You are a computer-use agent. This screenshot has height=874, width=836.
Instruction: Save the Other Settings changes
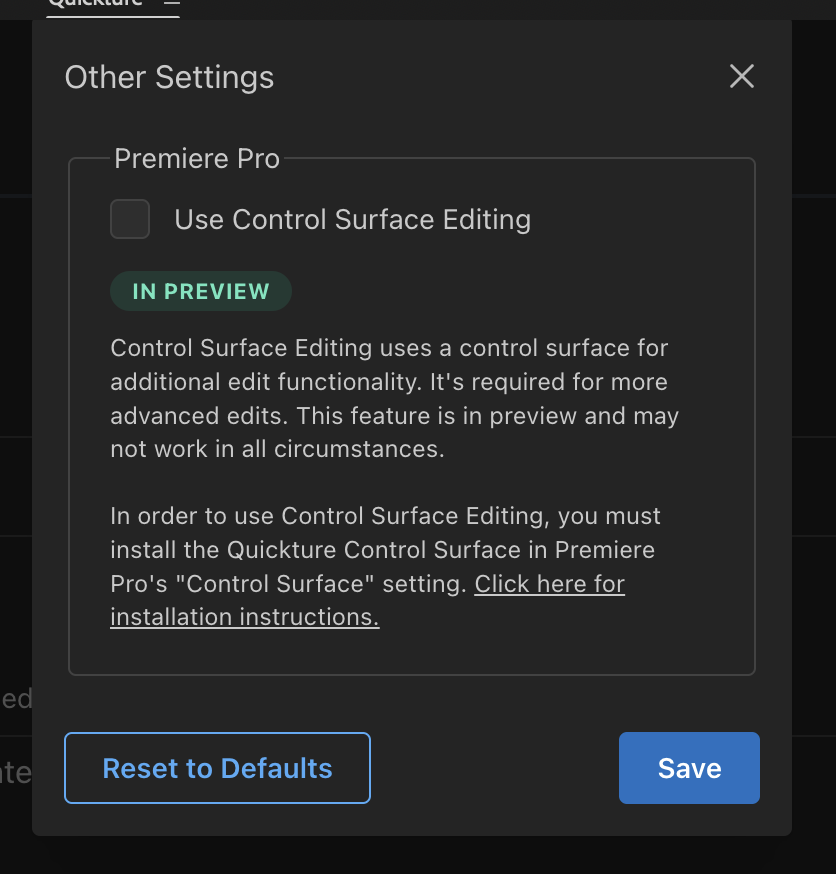(689, 768)
